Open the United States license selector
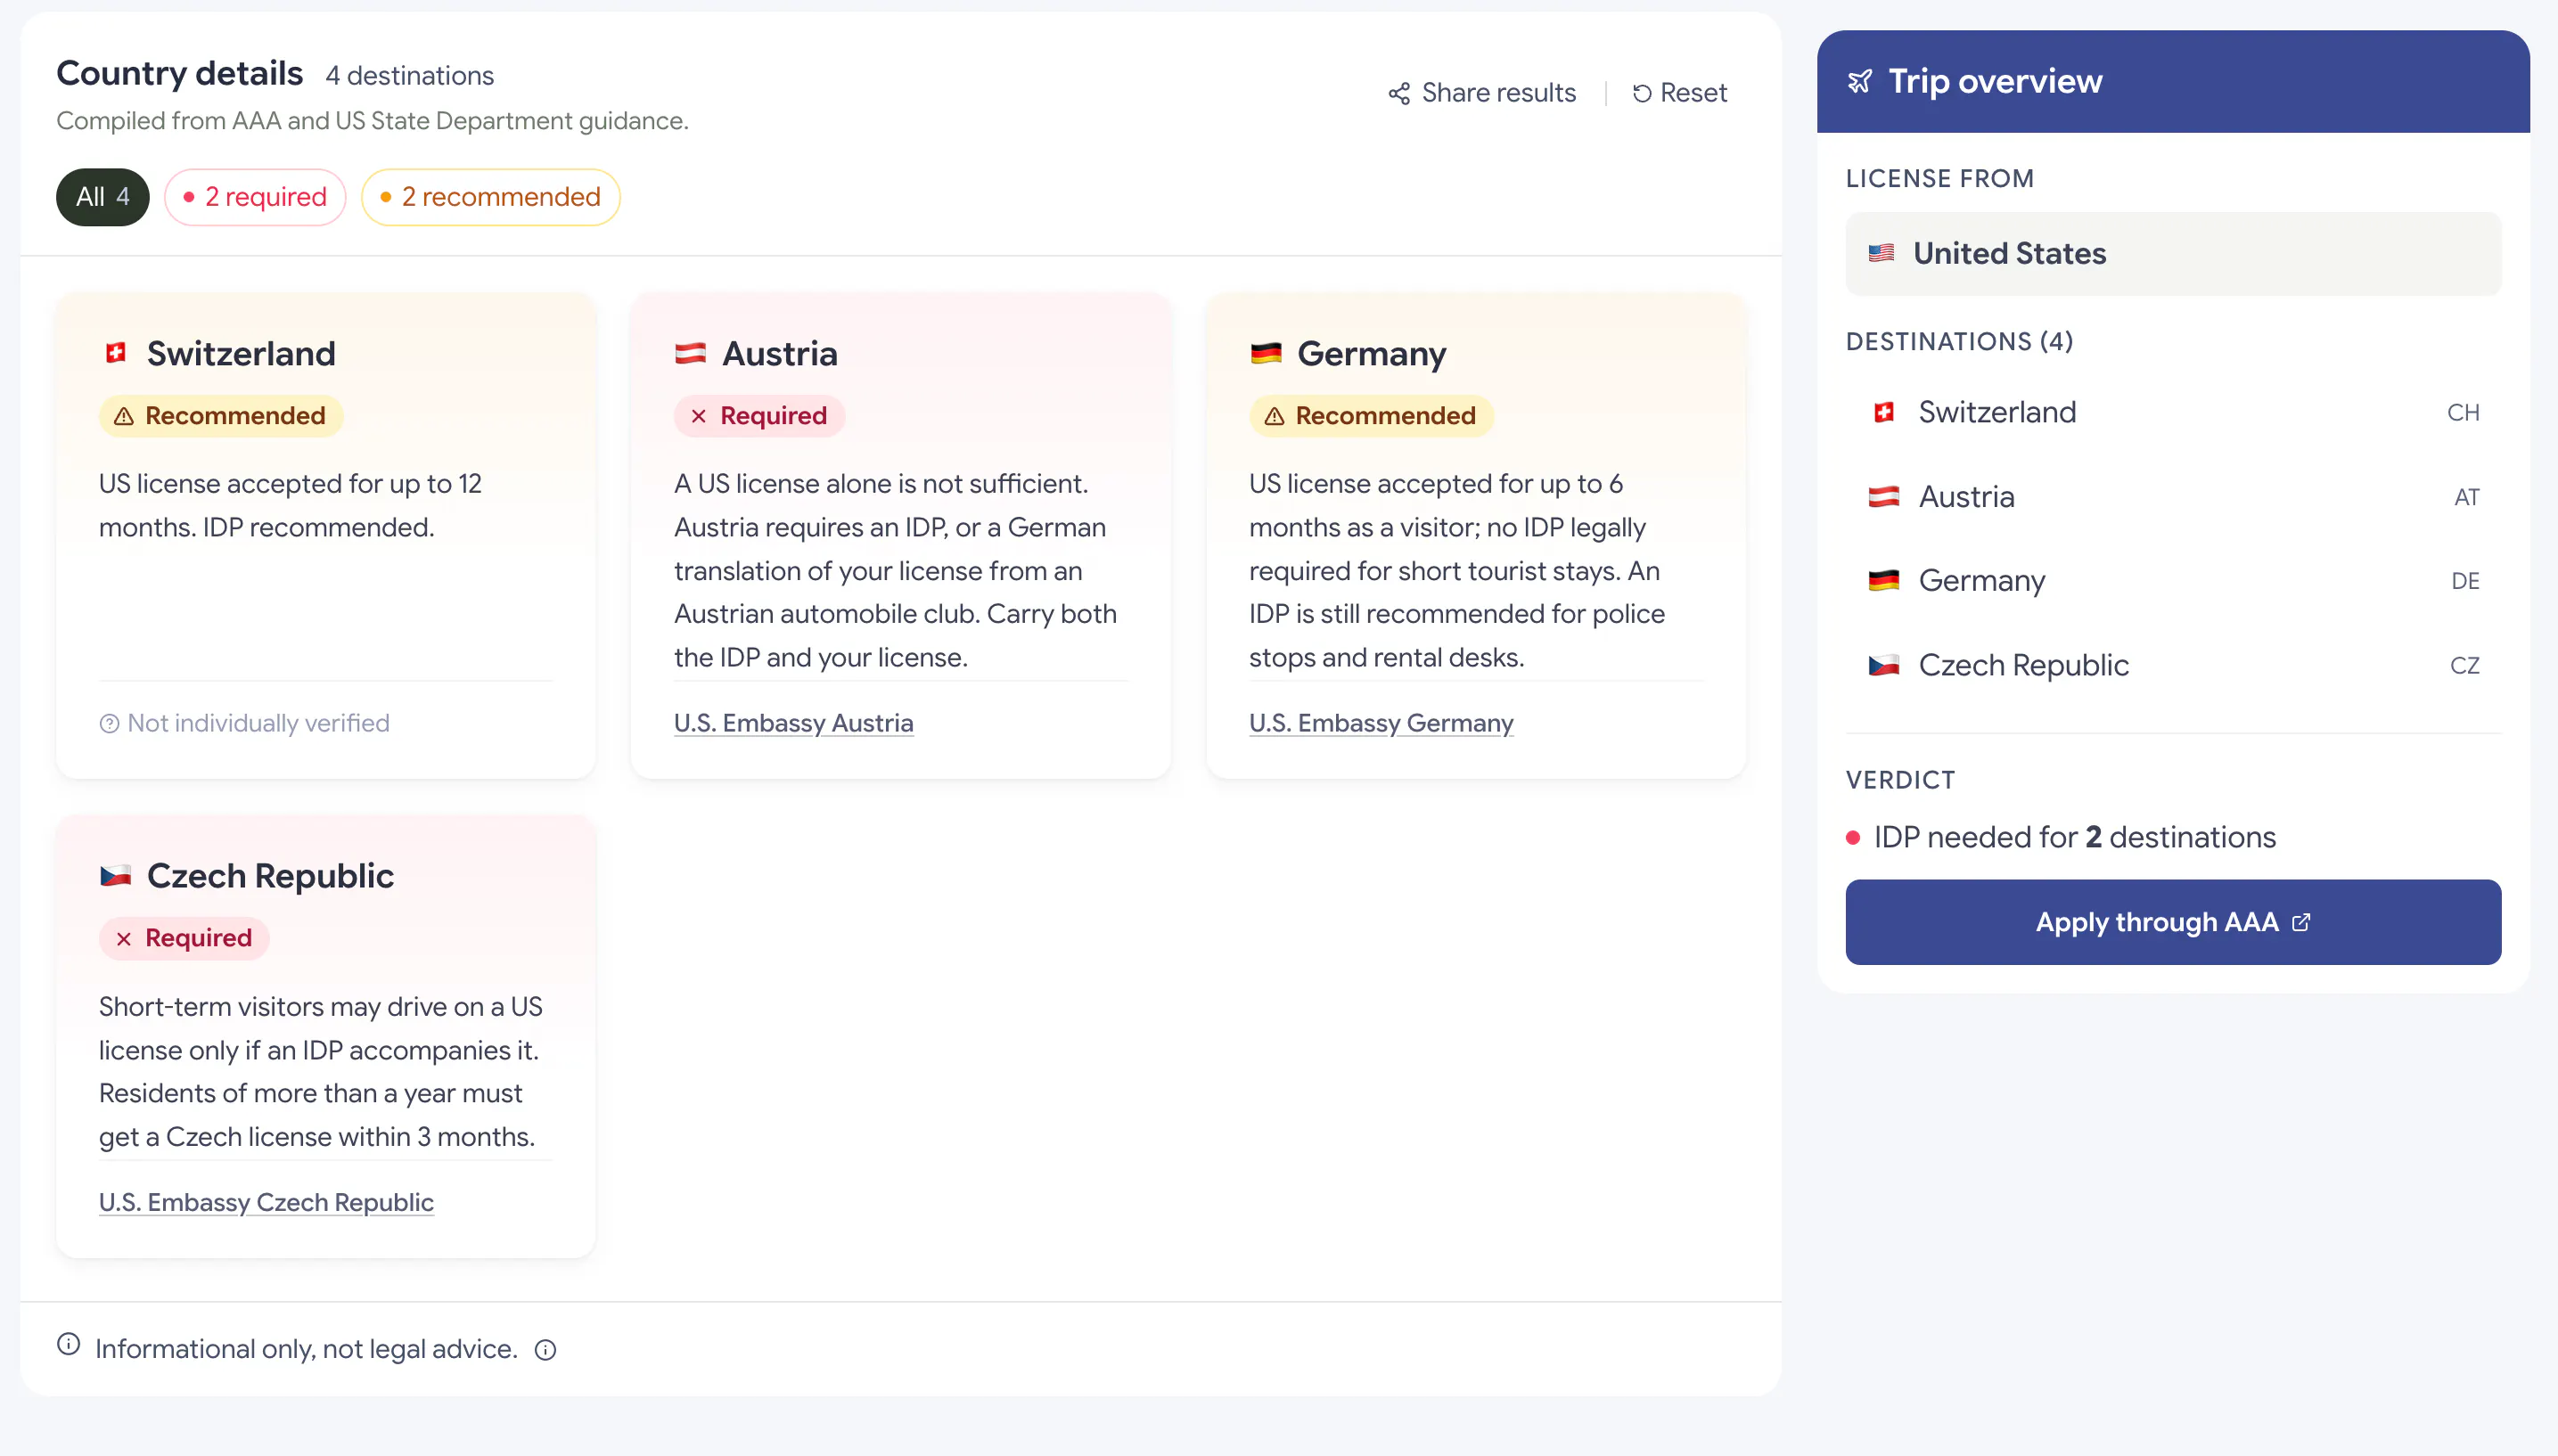2558x1456 pixels. [2173, 253]
